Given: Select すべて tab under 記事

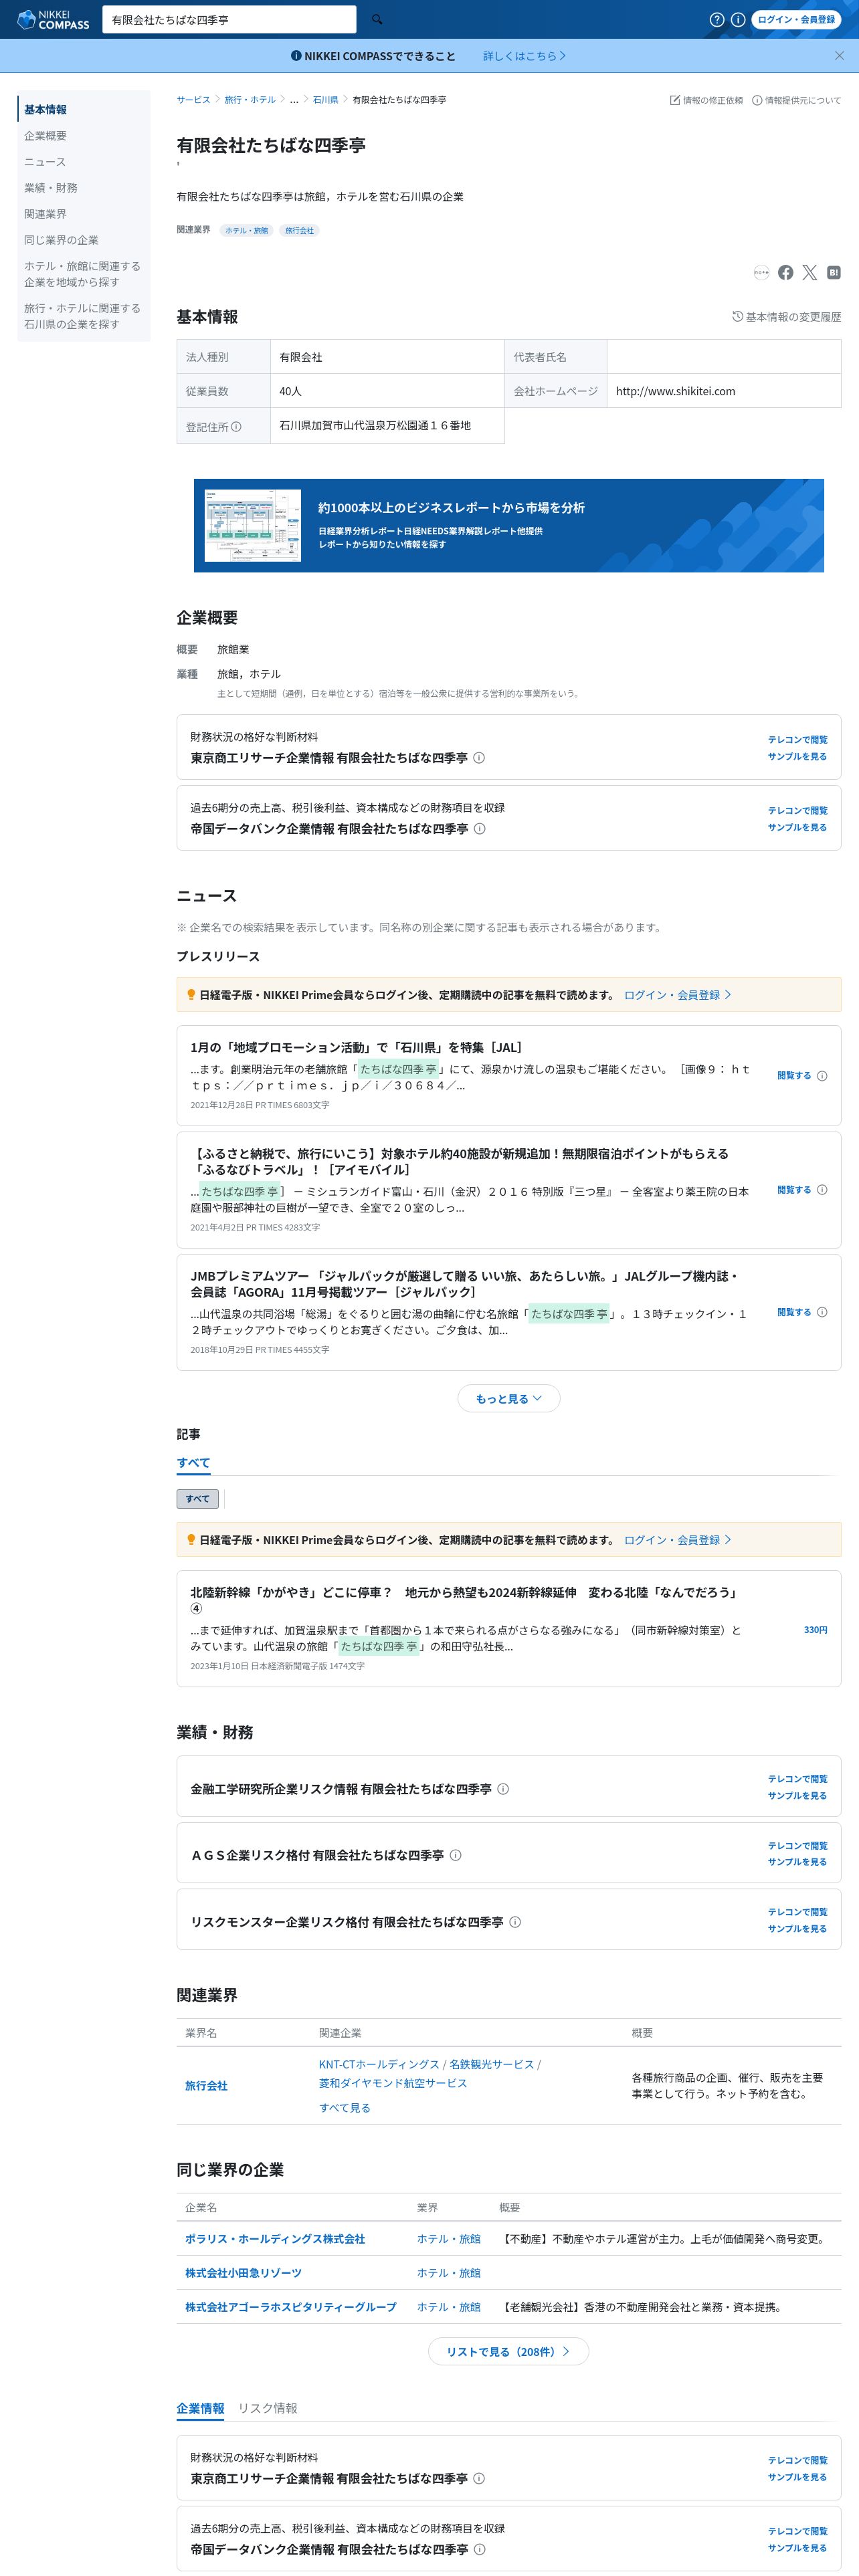Looking at the screenshot, I should point(193,1463).
